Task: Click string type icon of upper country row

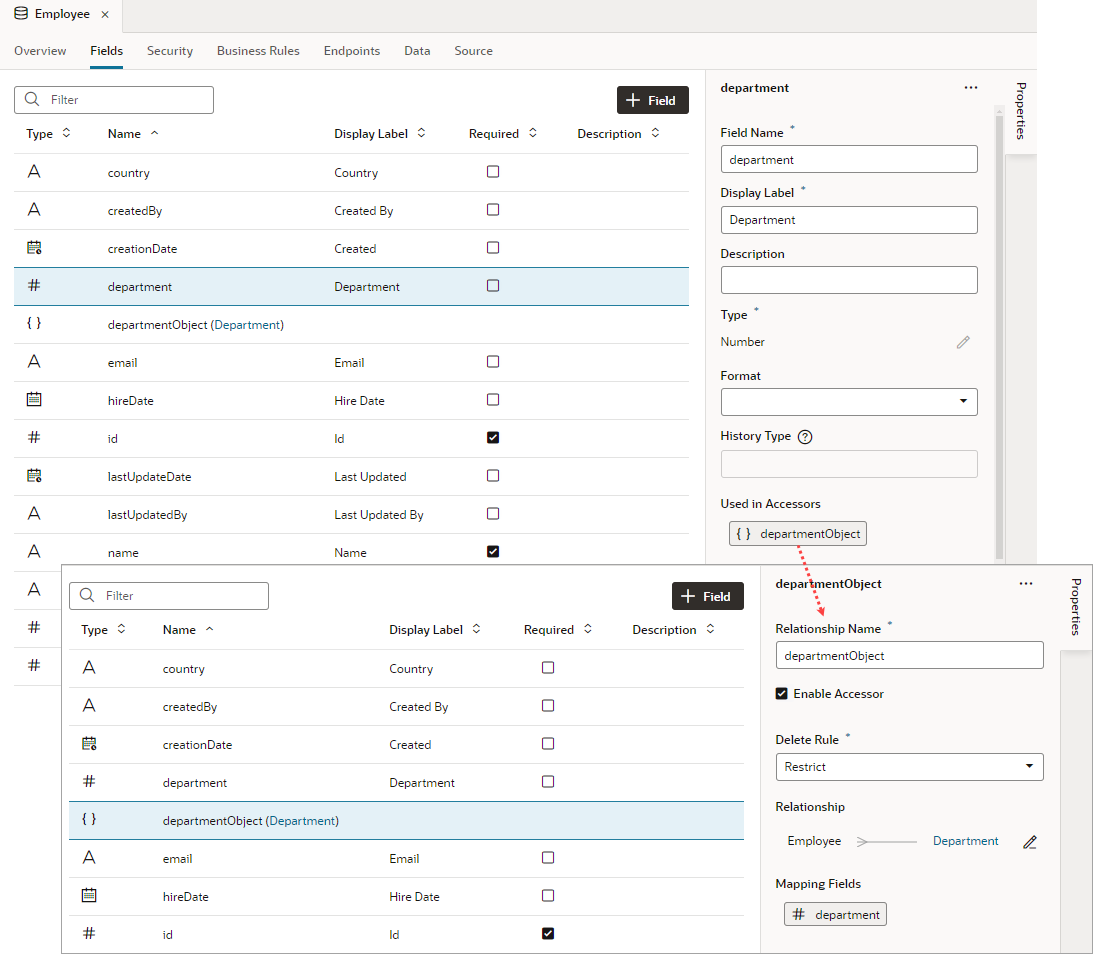Action: [33, 171]
